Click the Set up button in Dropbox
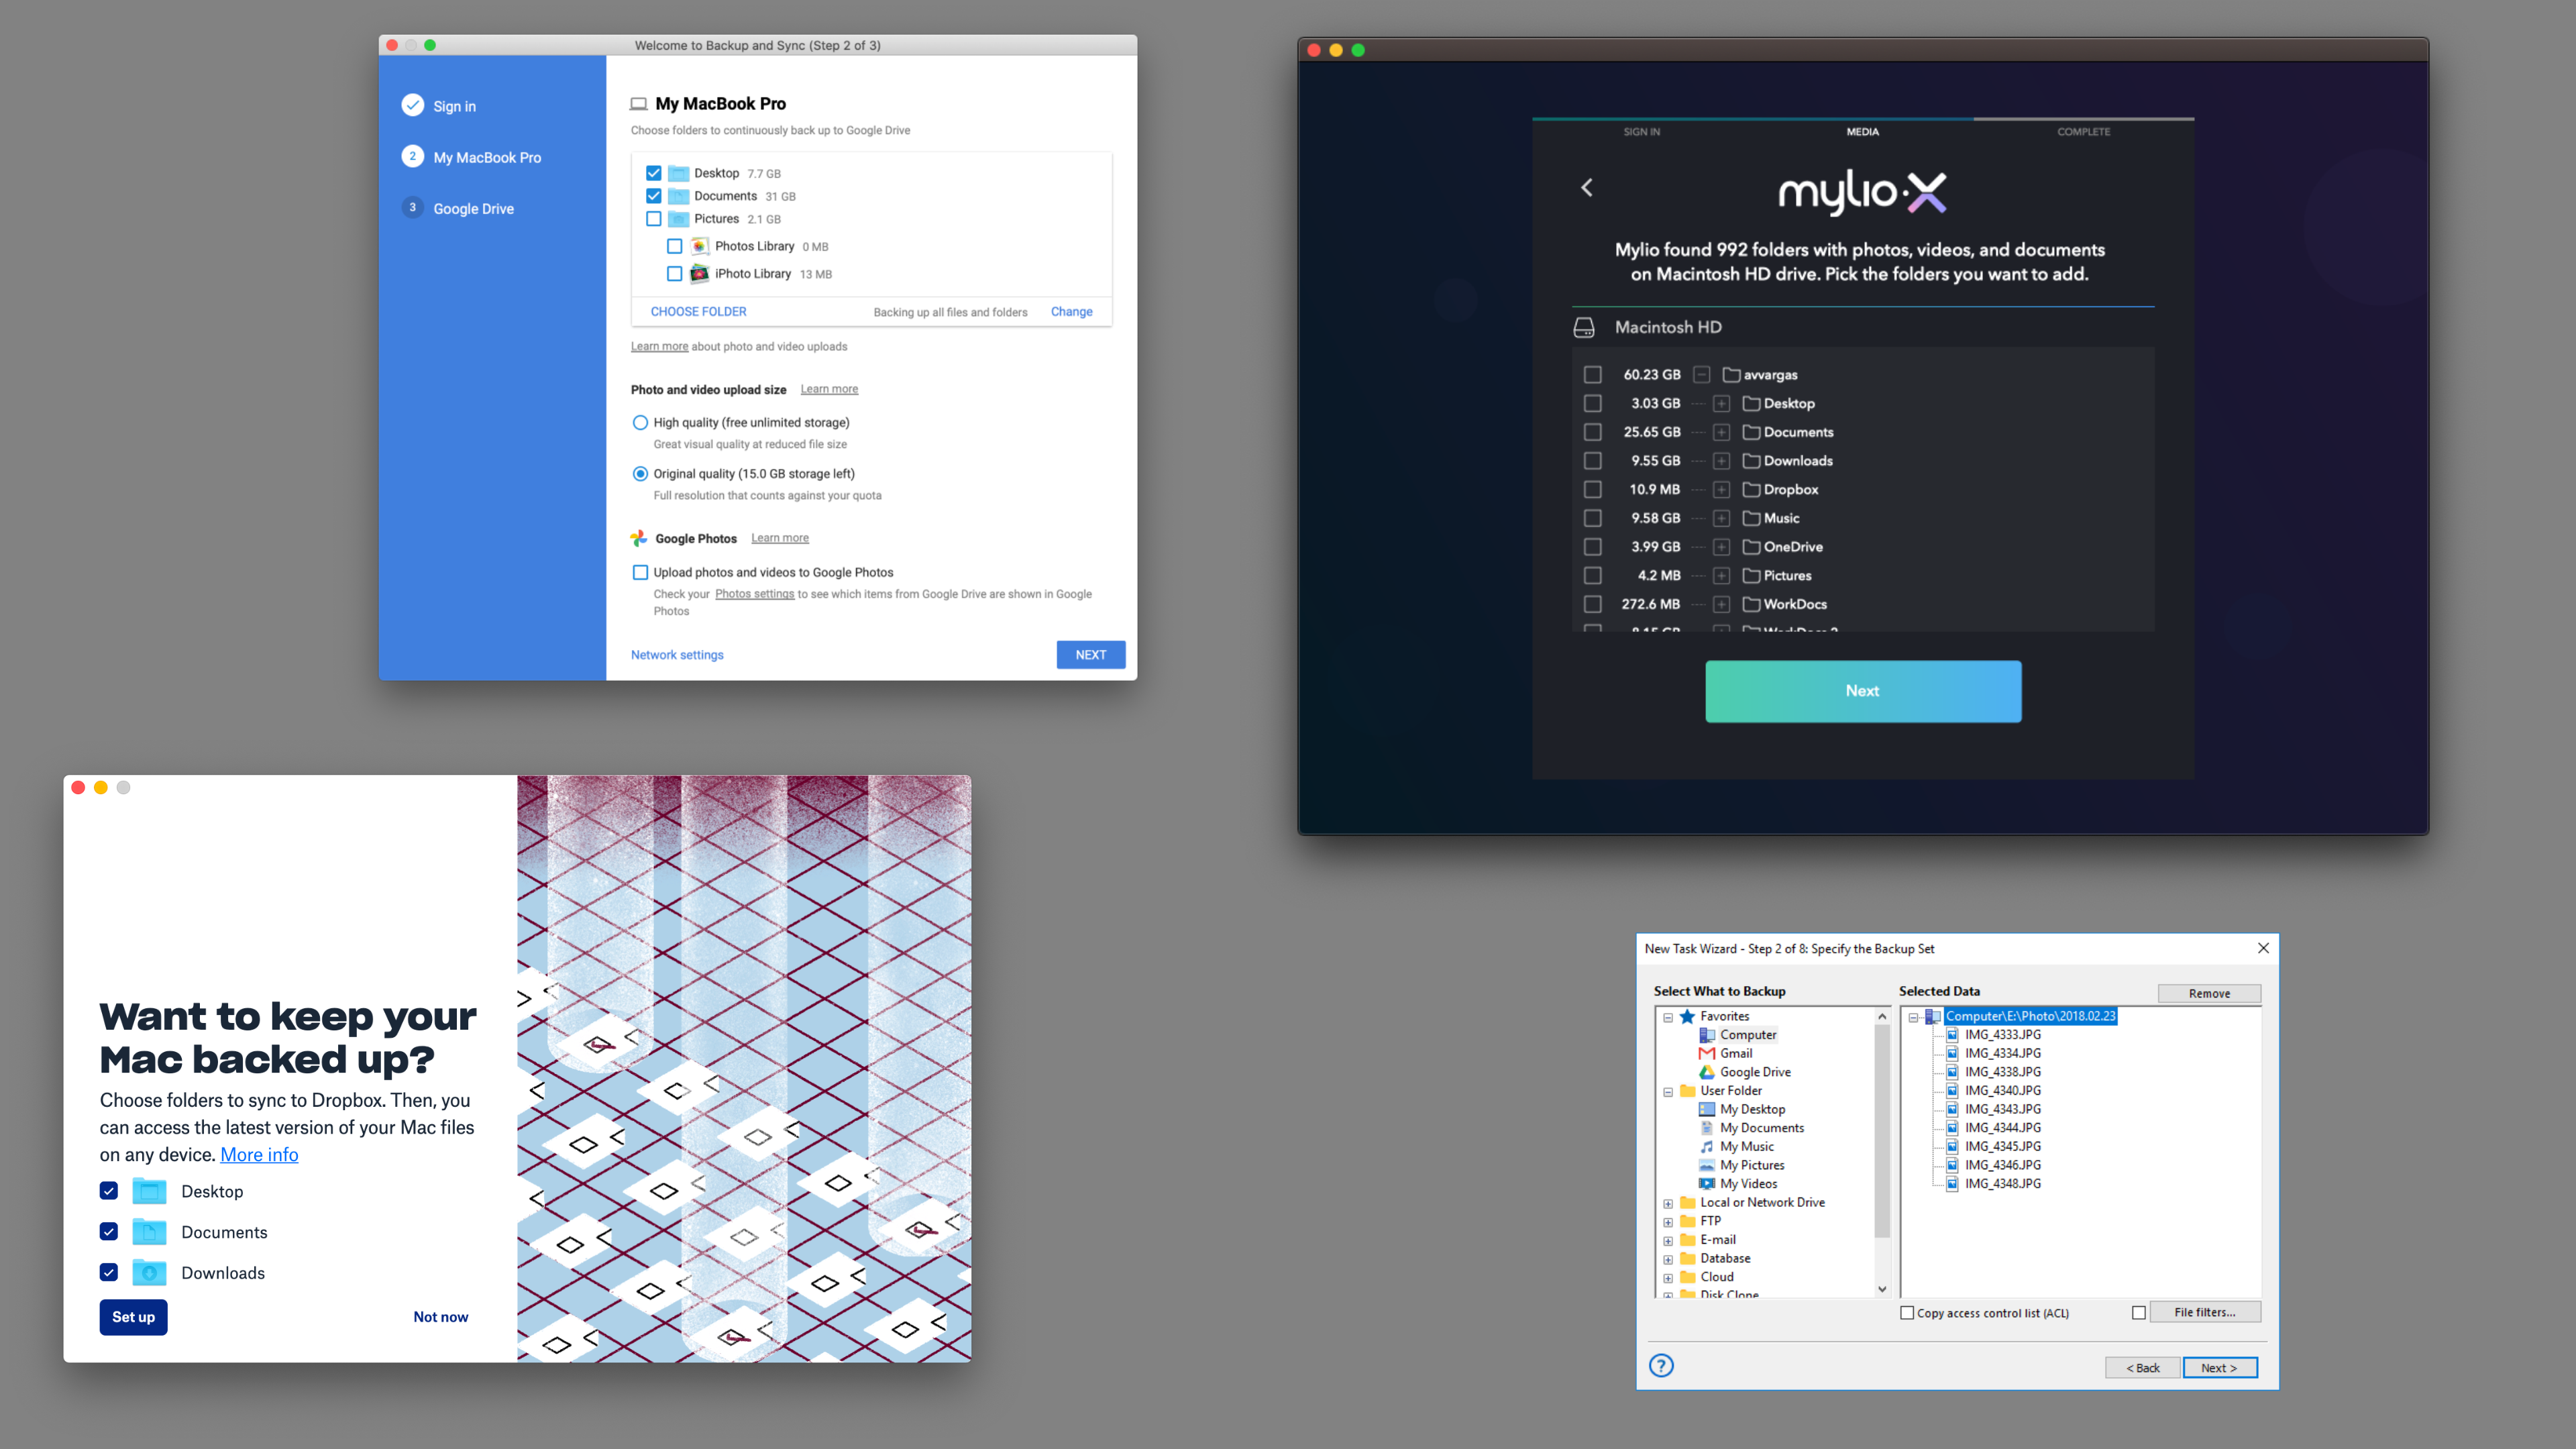Image resolution: width=2576 pixels, height=1449 pixels. pyautogui.click(x=133, y=1317)
